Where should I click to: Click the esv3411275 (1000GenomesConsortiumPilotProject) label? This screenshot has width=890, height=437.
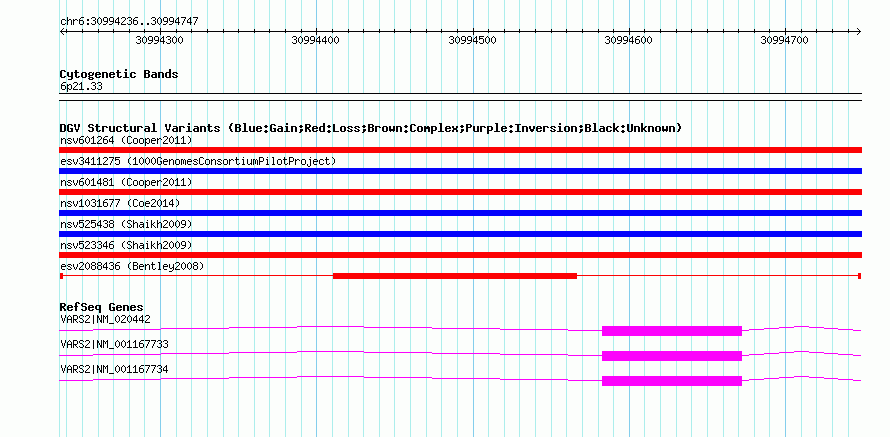[x=198, y=161]
